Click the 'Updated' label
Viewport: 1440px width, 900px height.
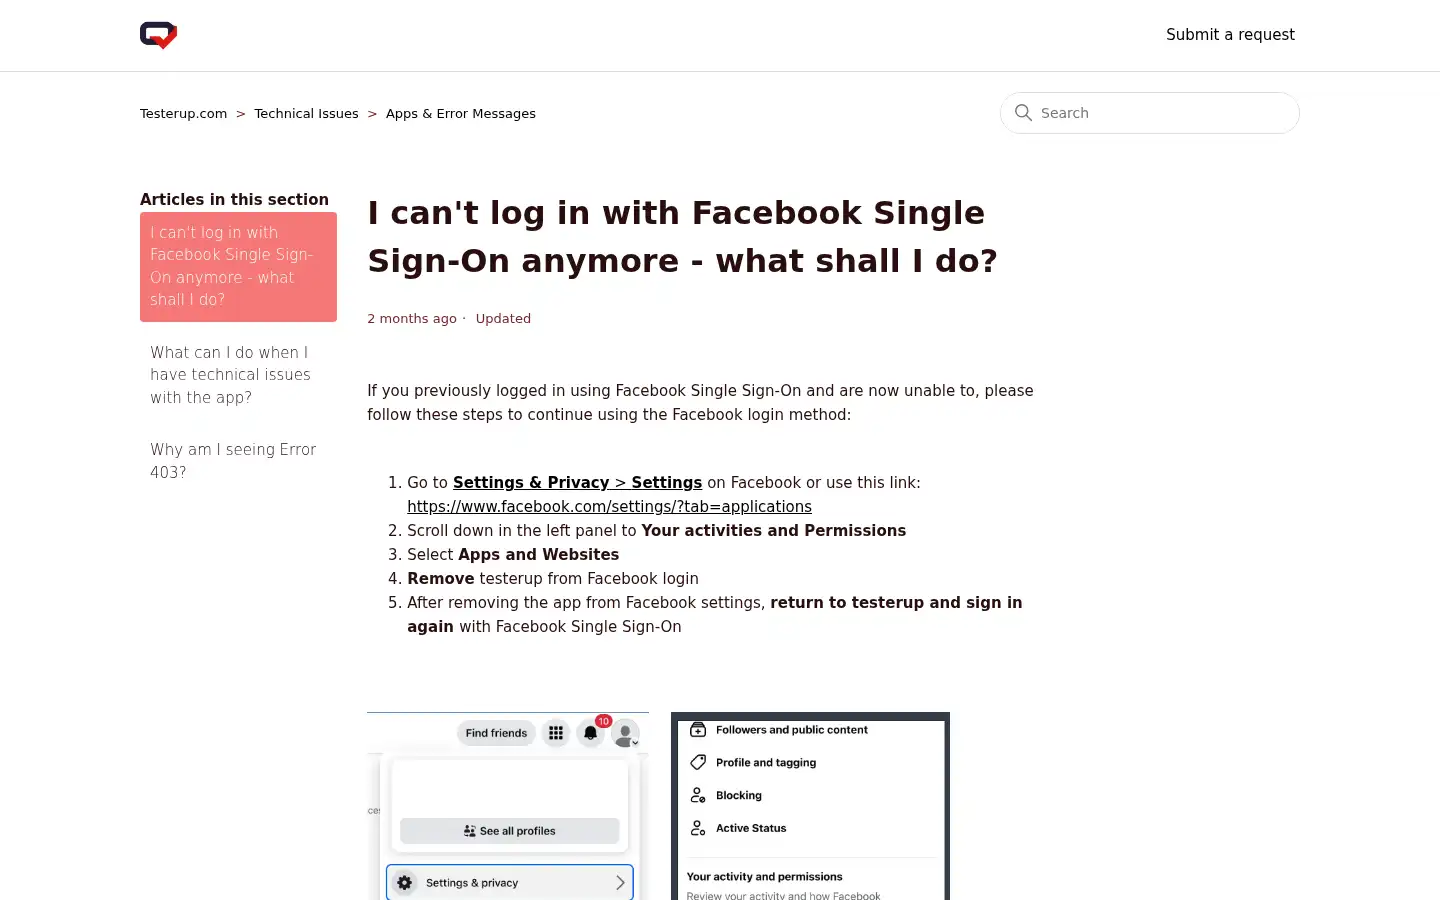pyautogui.click(x=503, y=319)
